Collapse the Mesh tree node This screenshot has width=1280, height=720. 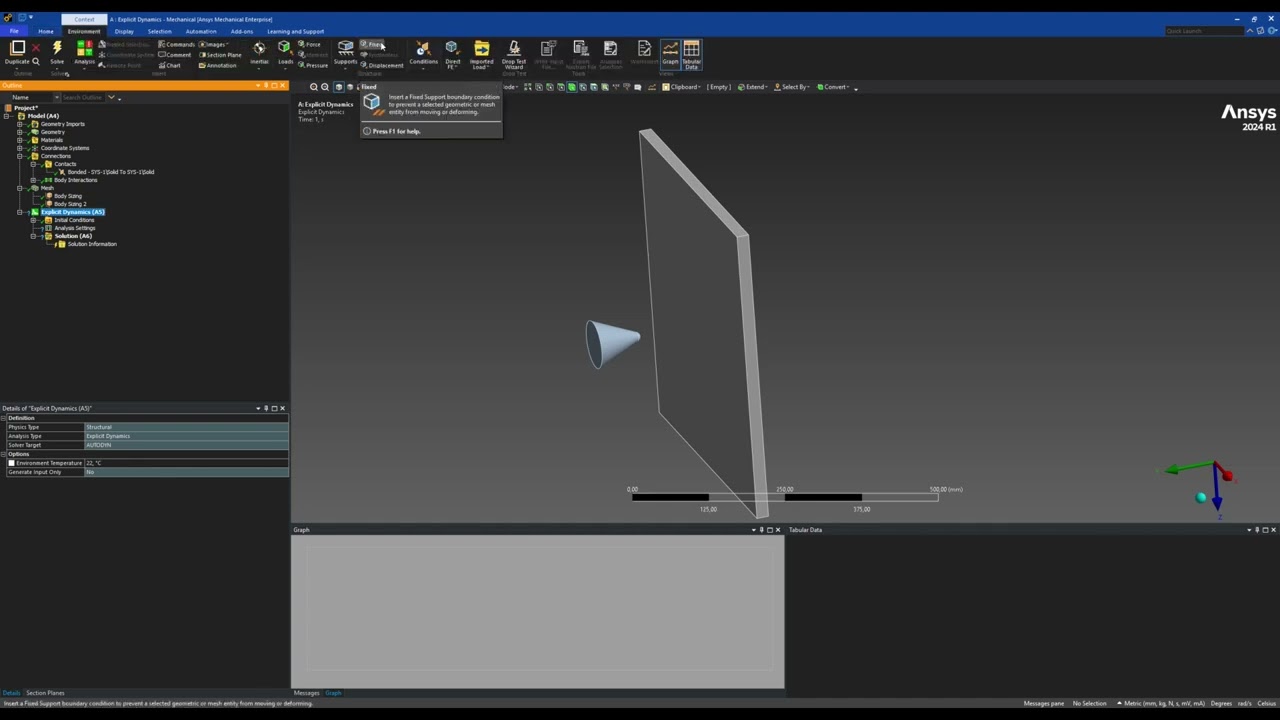(x=20, y=188)
